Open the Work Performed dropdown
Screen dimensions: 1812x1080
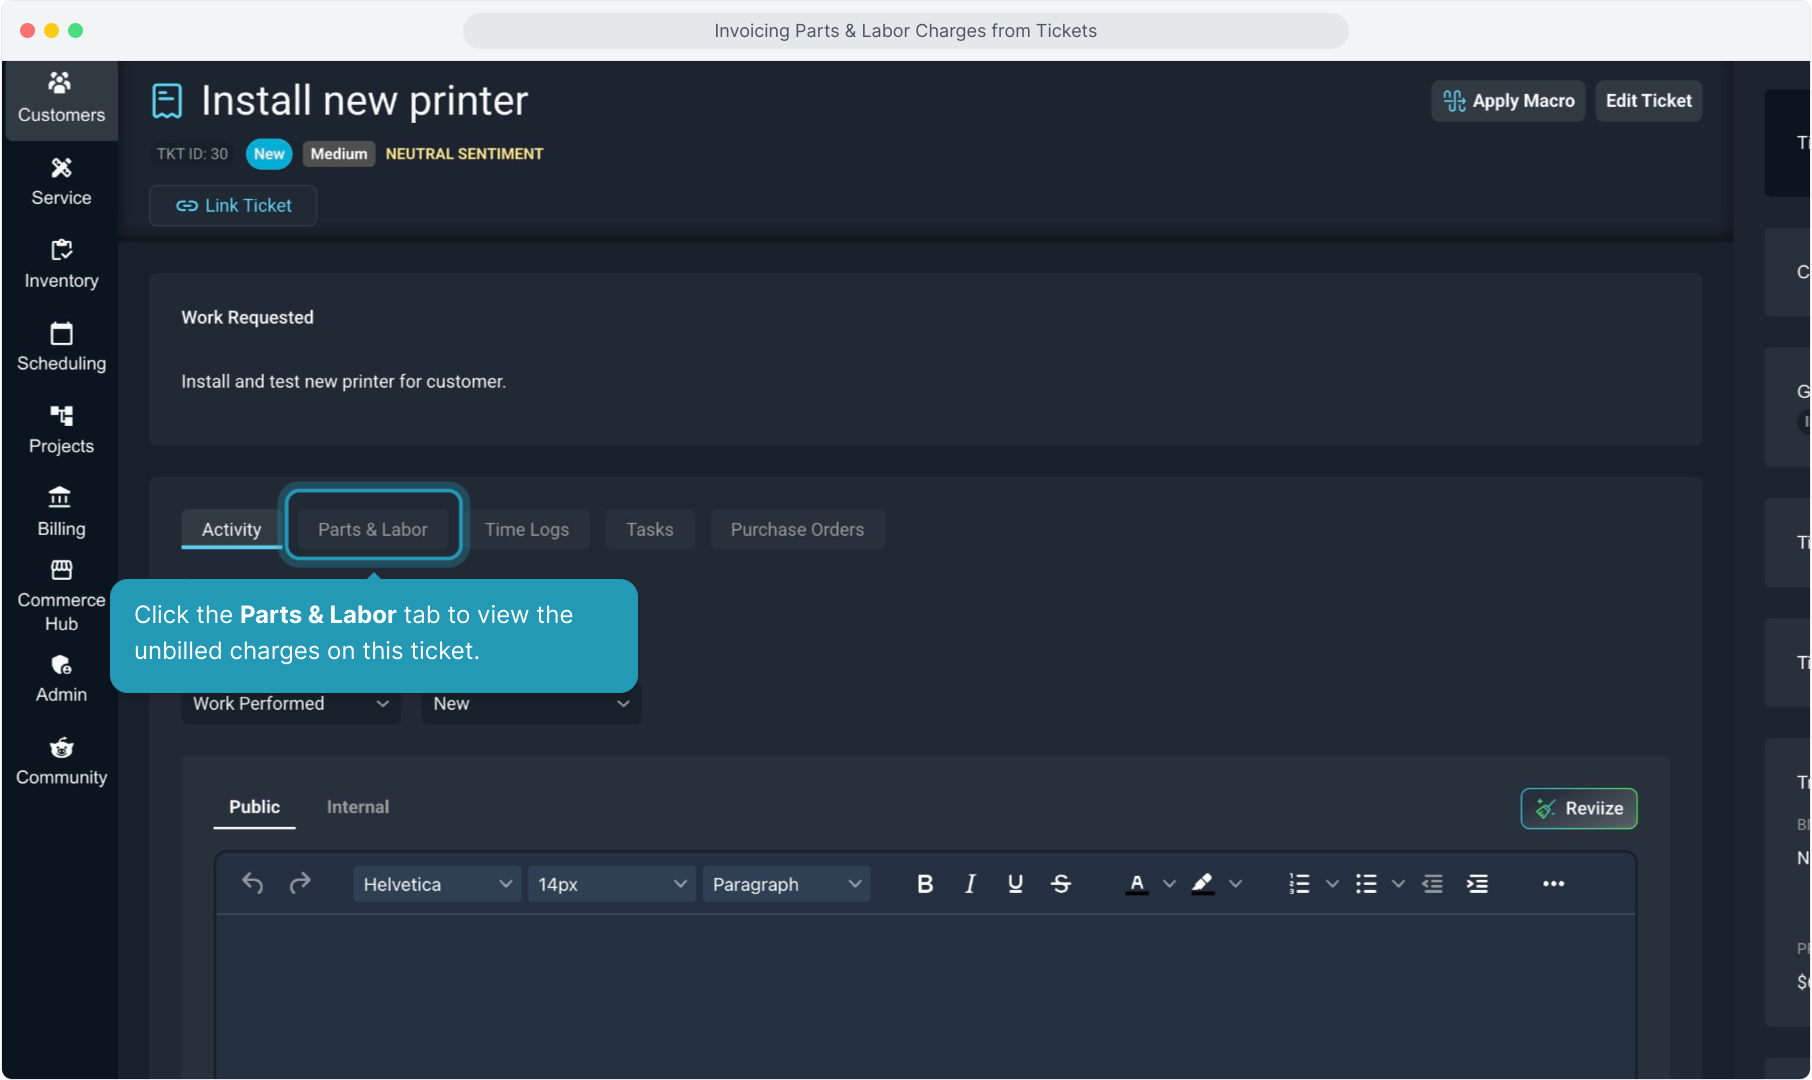[x=290, y=704]
